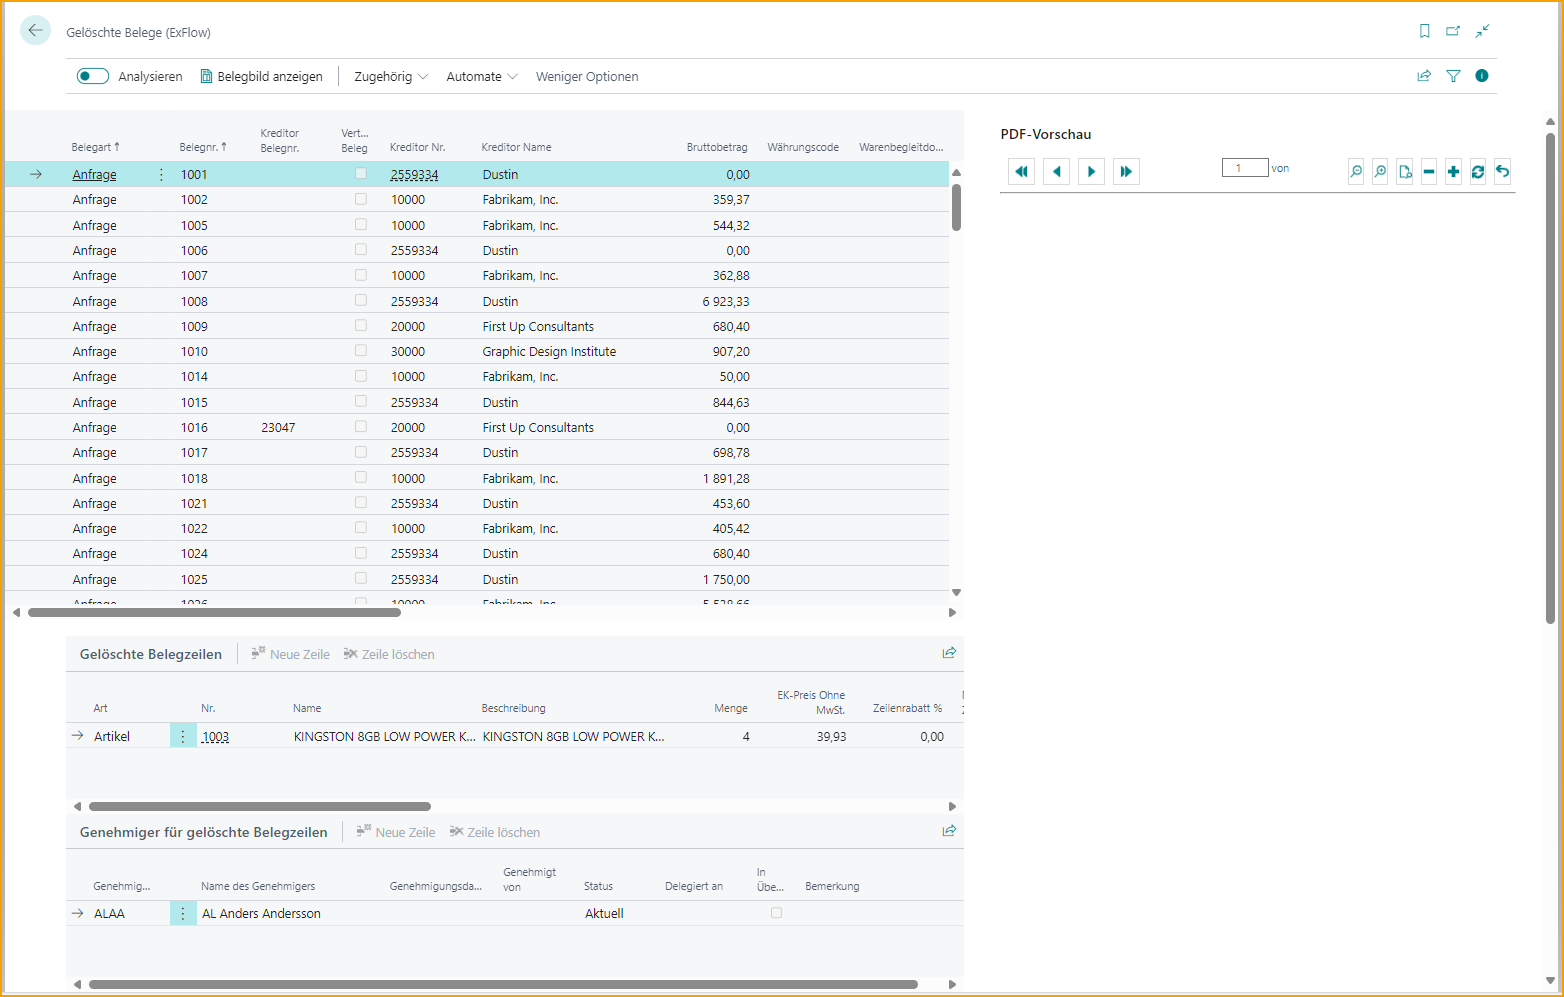Open Gelöschte Belegzeilen section heading
Screen dimensions: 1564x997
[x=151, y=654]
